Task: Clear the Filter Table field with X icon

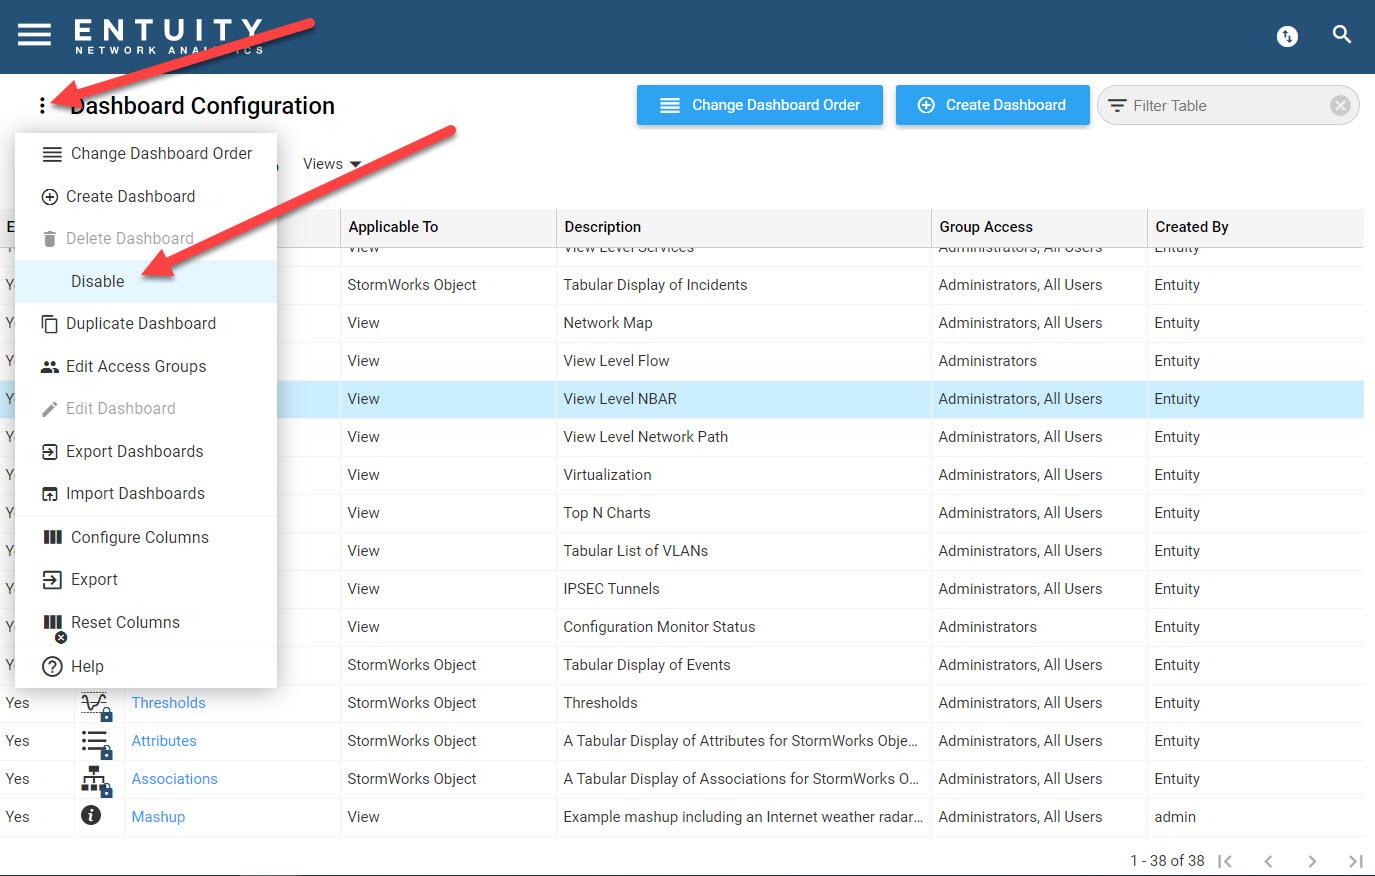Action: click(x=1340, y=105)
